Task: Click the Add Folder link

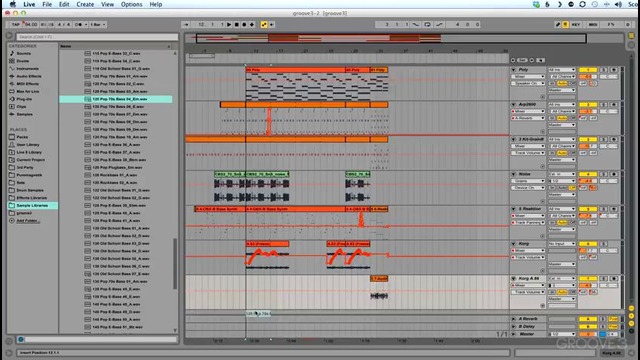Action: (28, 221)
